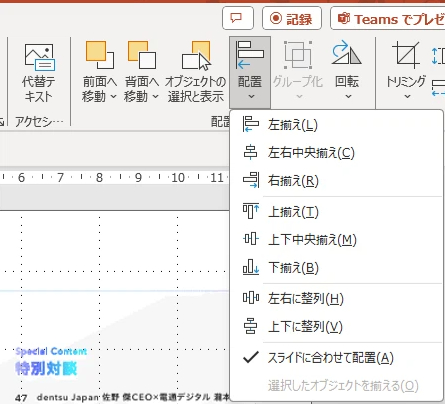445x404 pixels.
Task: Click the grayed グループ化 group icon
Action: (298, 55)
